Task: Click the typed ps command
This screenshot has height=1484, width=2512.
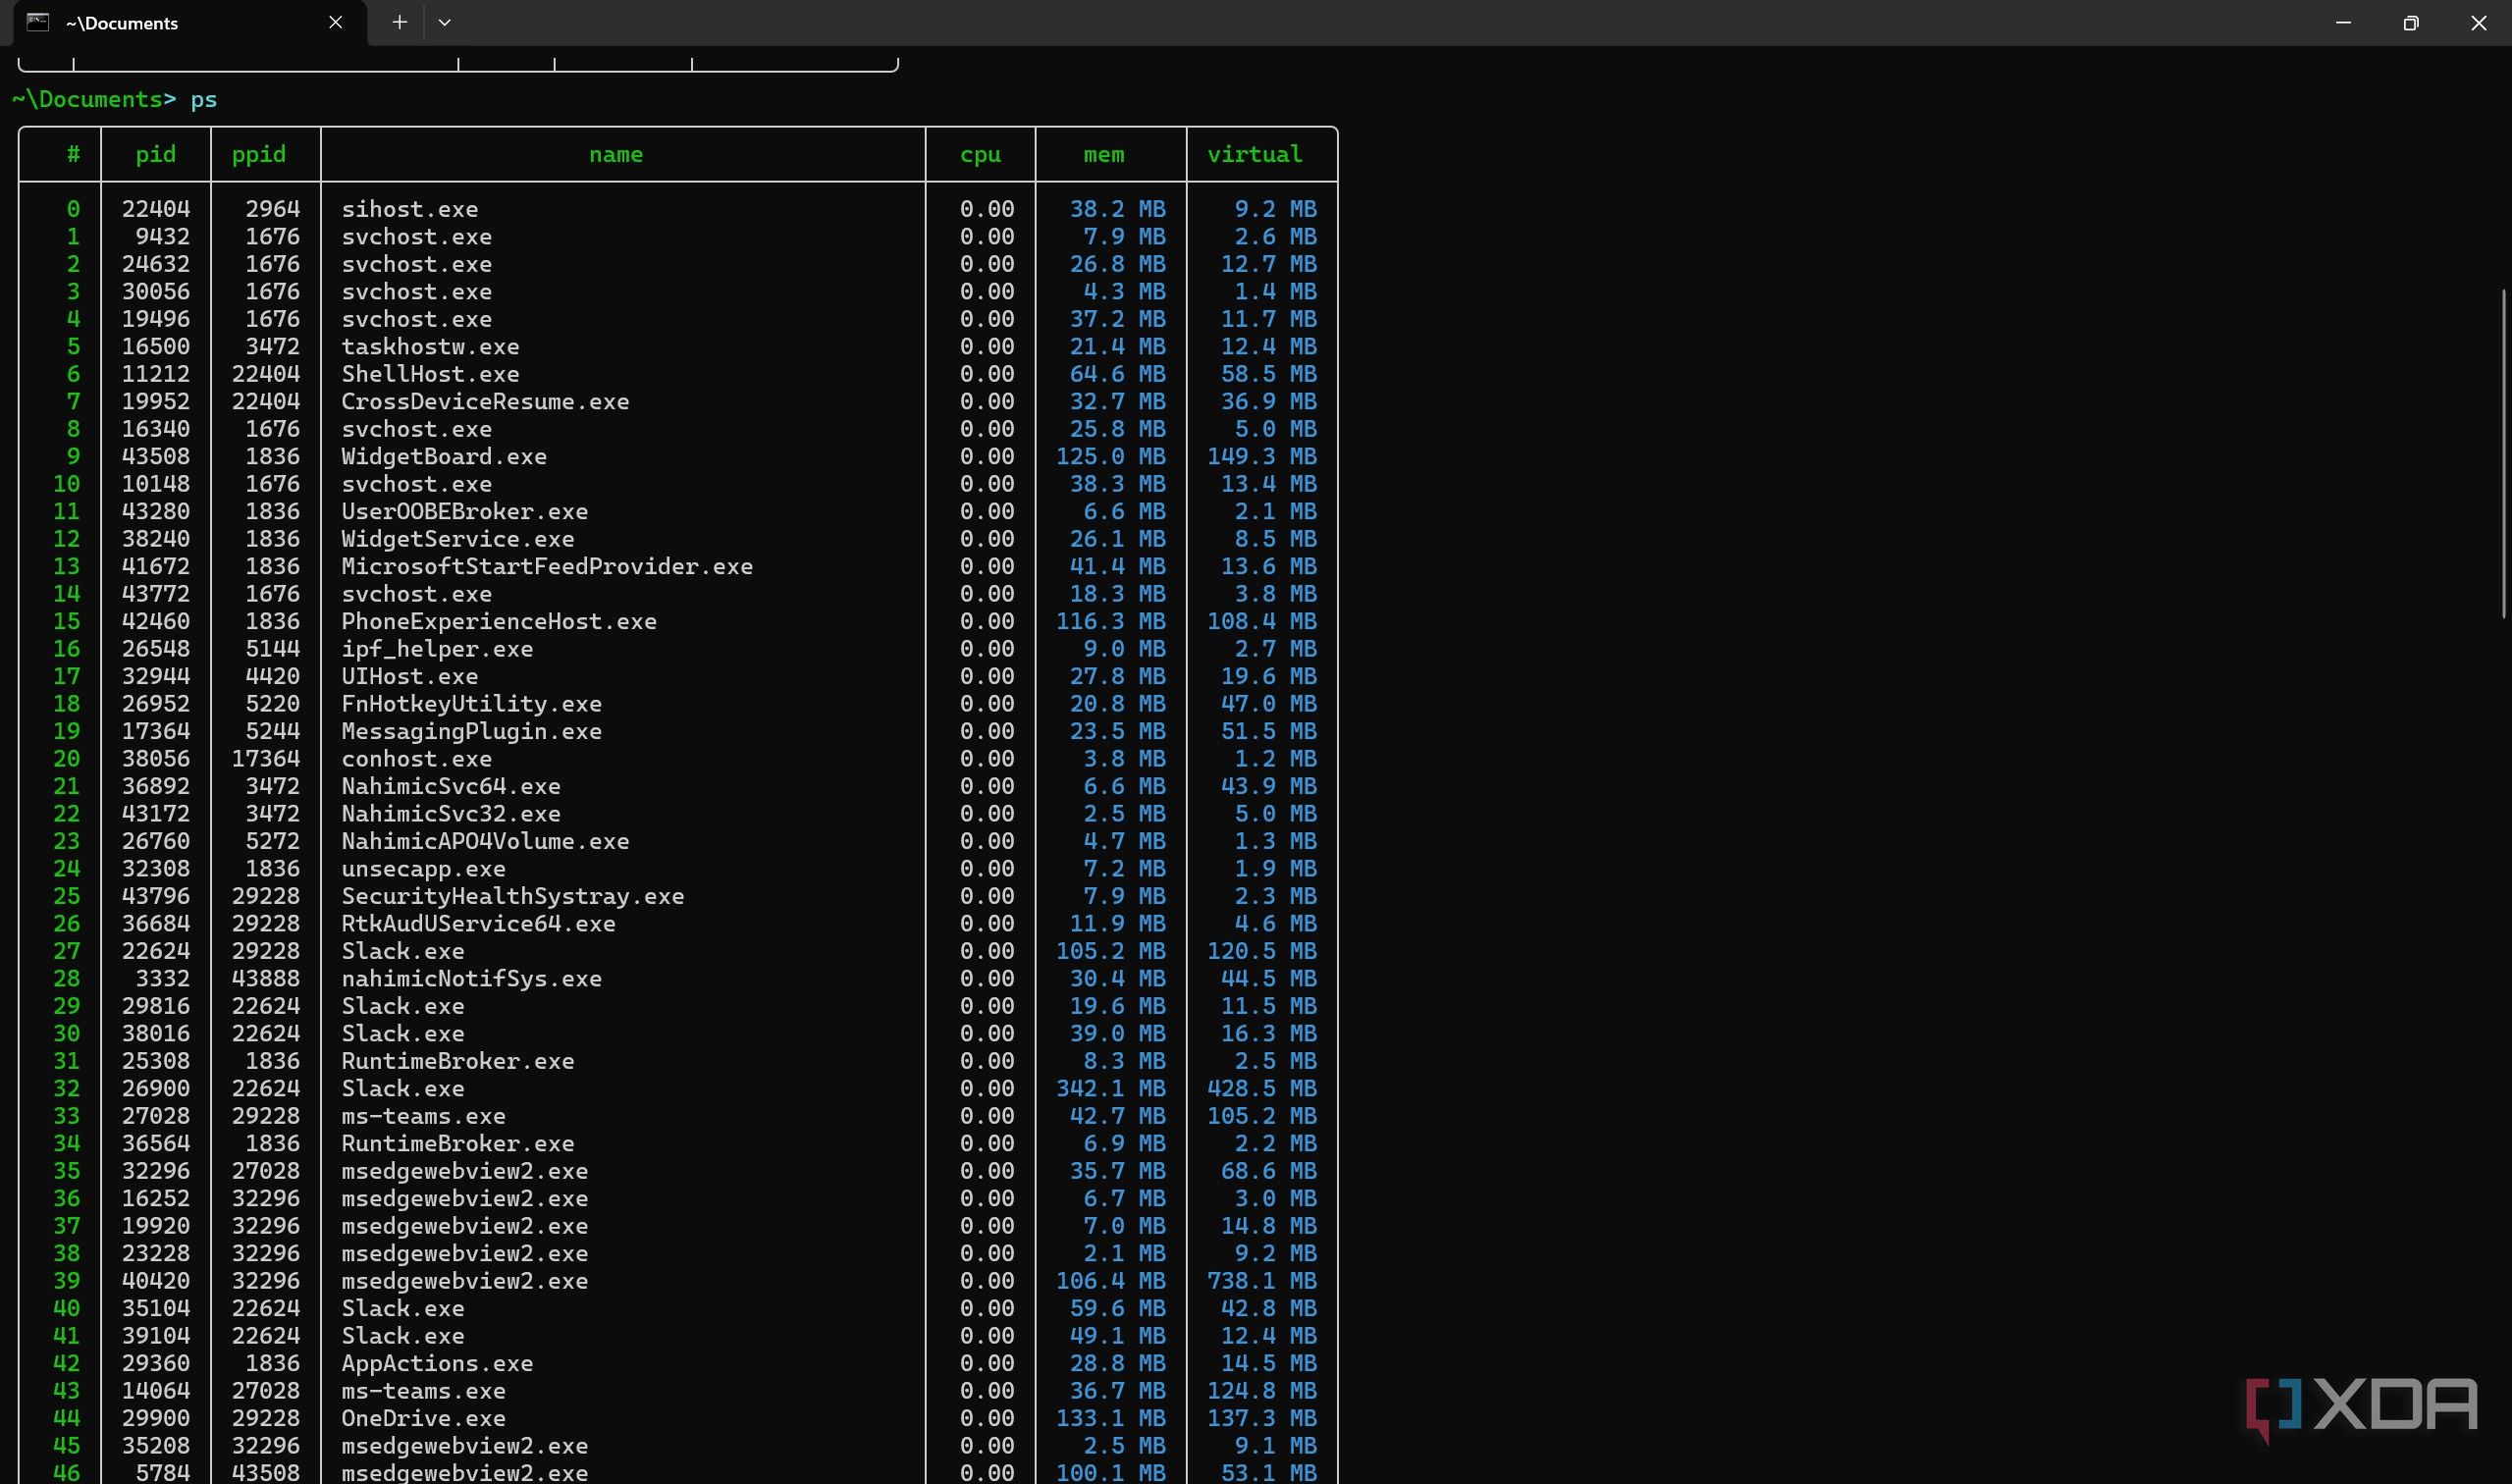Action: (204, 99)
